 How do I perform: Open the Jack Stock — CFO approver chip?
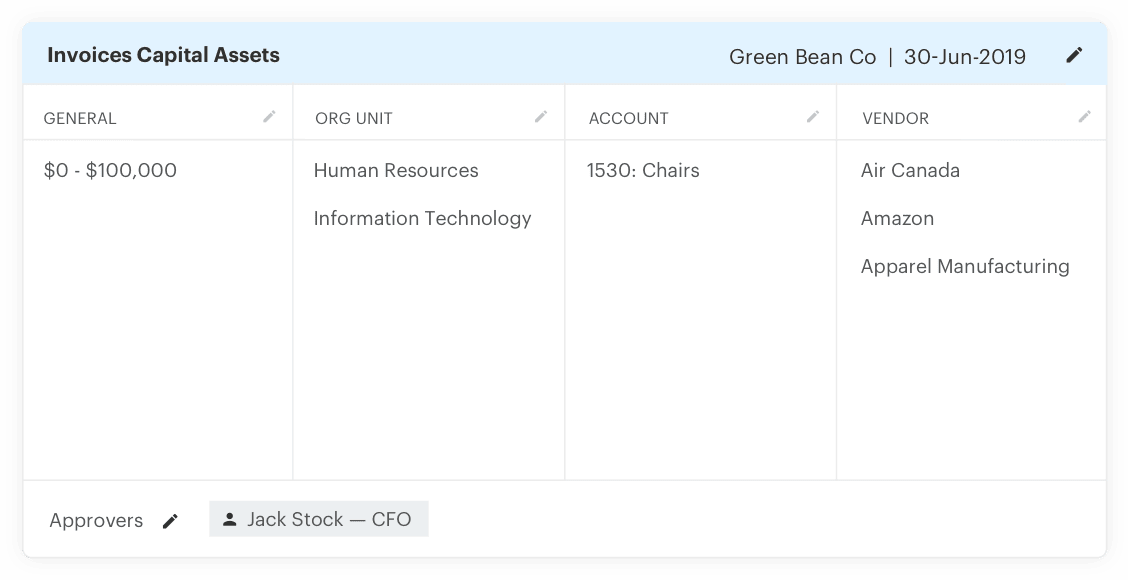tap(318, 518)
